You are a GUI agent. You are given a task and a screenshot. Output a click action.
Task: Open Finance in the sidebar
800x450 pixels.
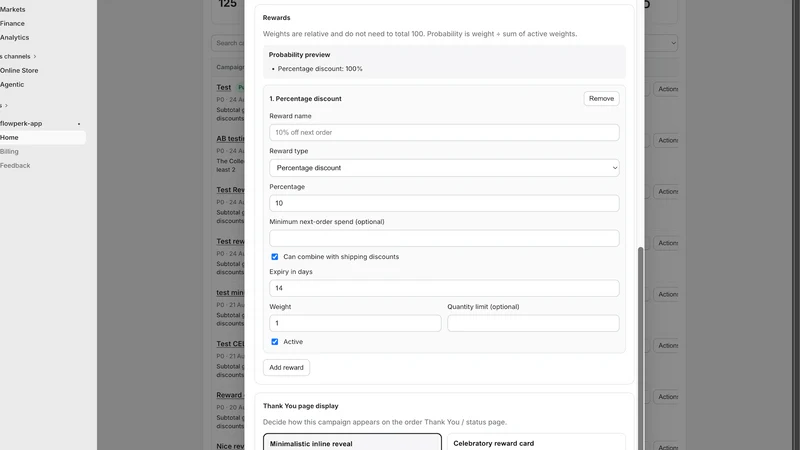click(12, 23)
